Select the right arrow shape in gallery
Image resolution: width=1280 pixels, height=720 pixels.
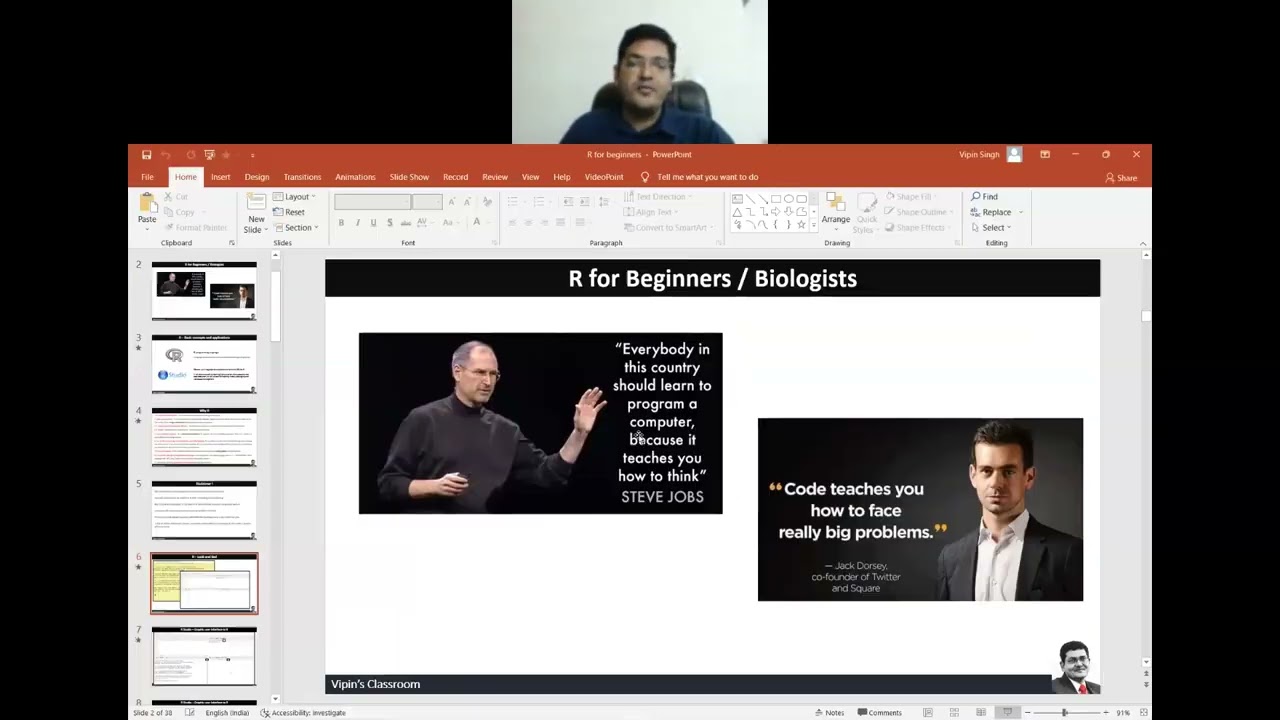[x=775, y=212]
